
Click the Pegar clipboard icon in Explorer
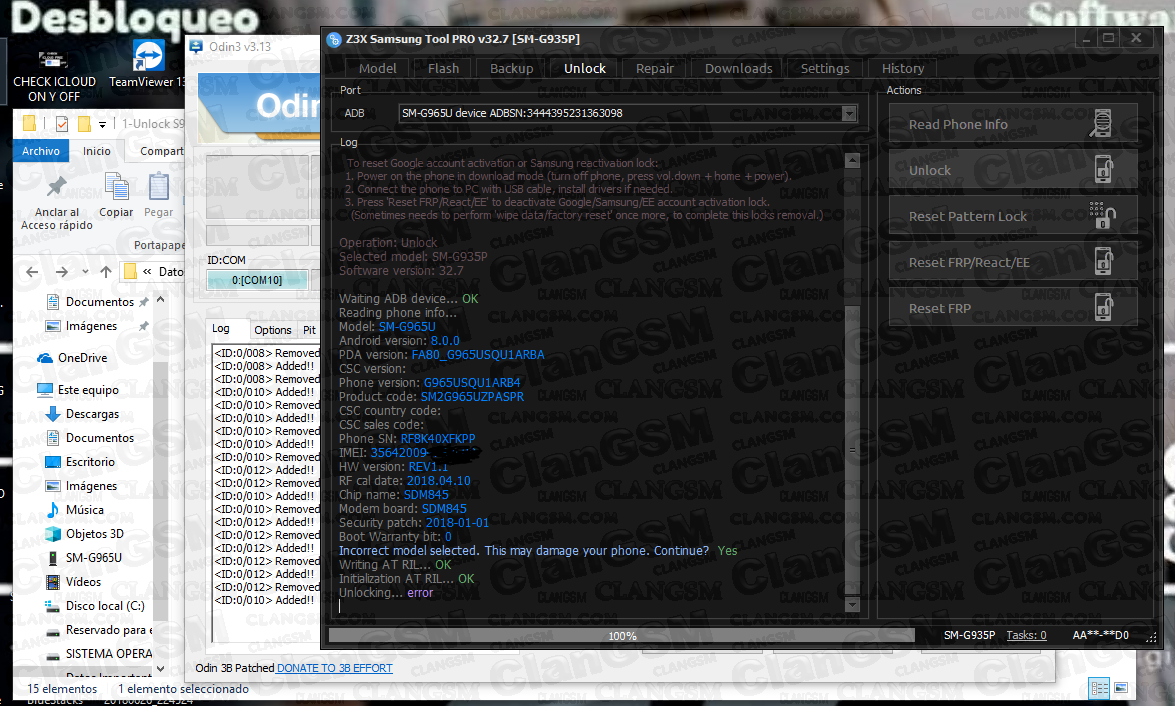158,187
